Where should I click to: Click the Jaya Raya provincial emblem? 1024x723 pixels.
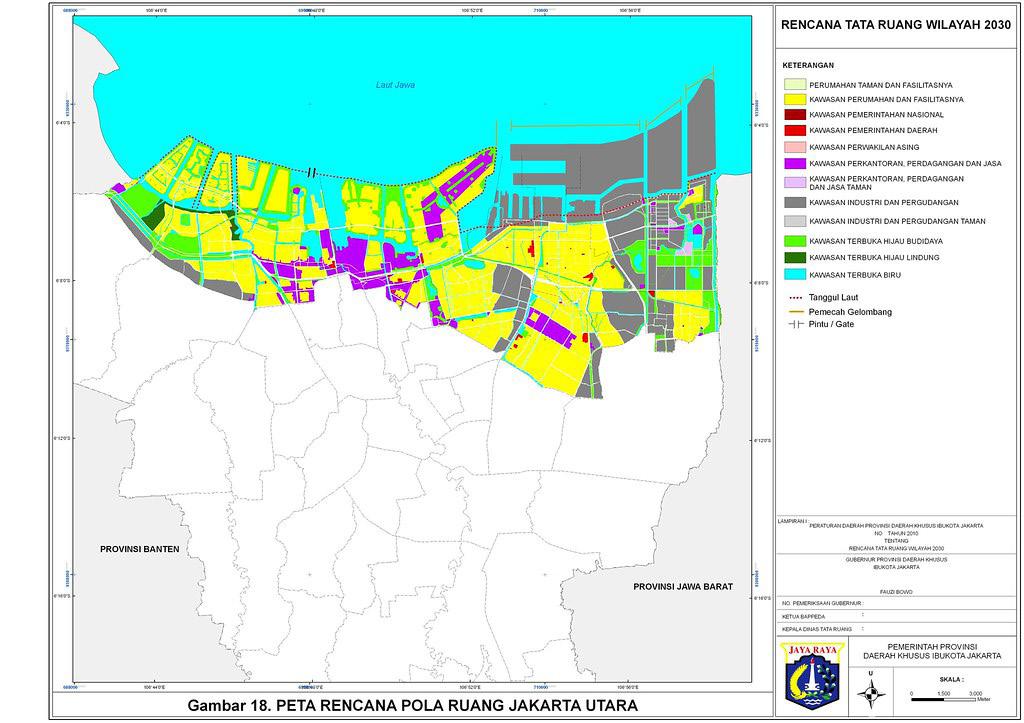click(x=812, y=675)
